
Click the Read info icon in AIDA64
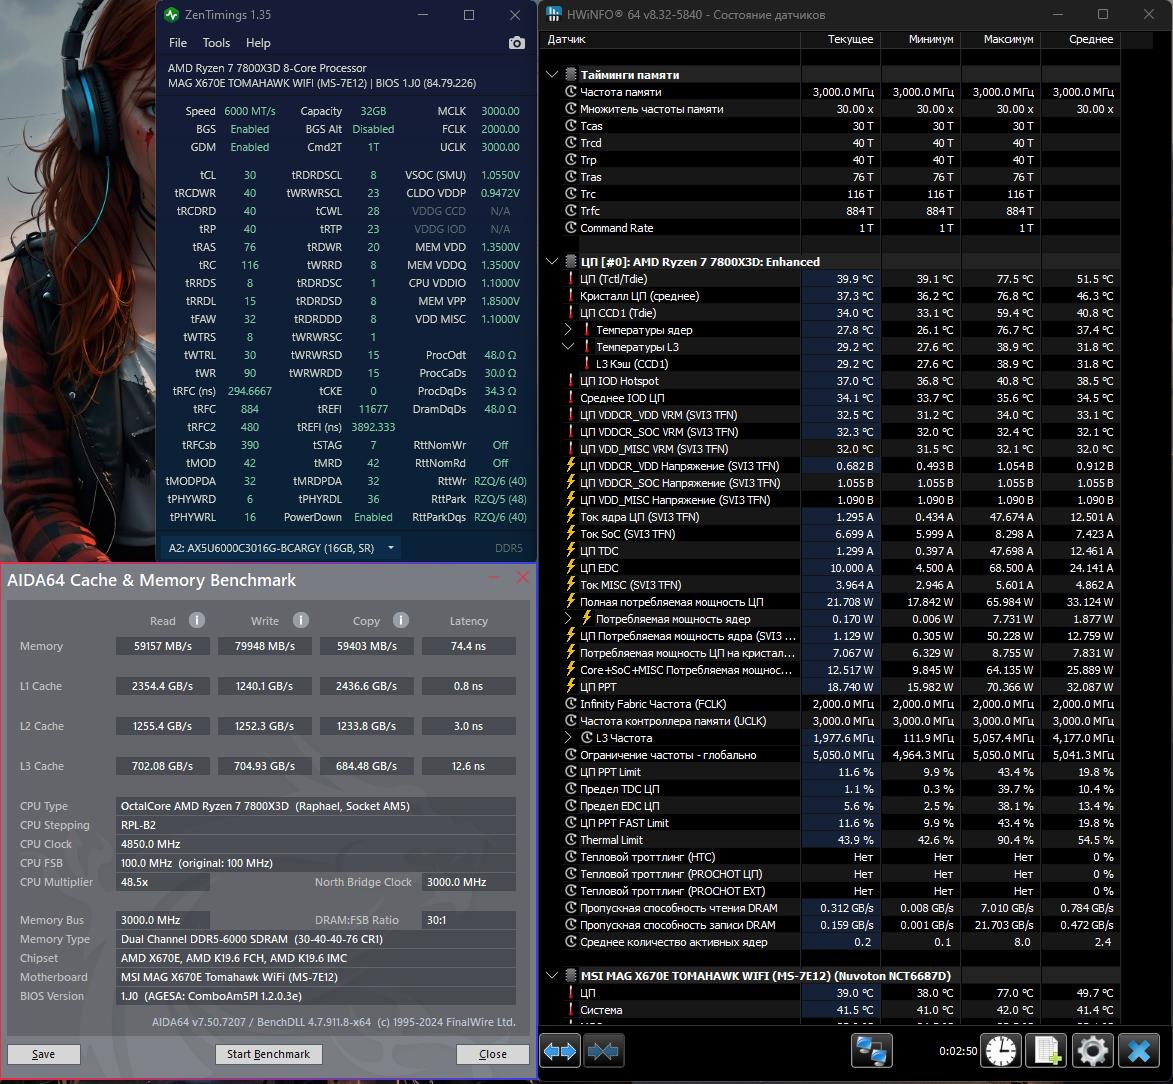(x=197, y=620)
